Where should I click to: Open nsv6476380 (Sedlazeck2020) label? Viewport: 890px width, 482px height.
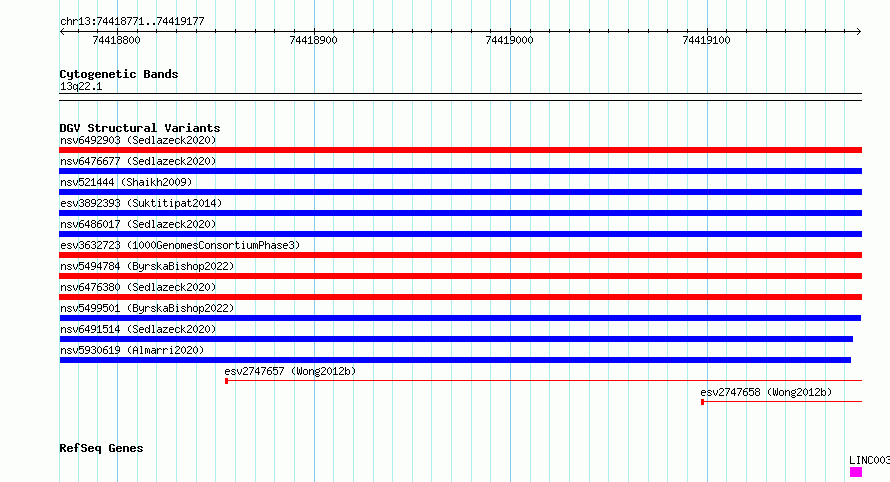(x=138, y=287)
